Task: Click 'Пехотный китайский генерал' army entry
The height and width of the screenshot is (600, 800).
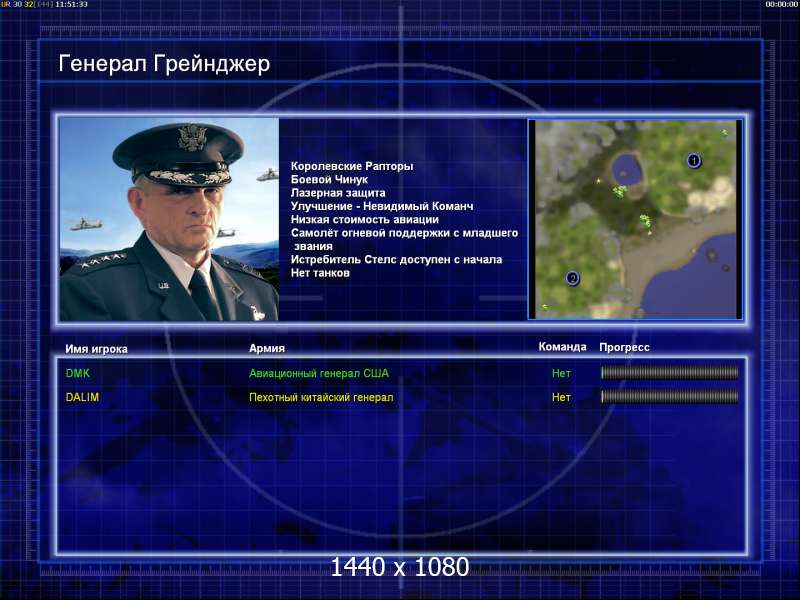Action: click(x=321, y=397)
